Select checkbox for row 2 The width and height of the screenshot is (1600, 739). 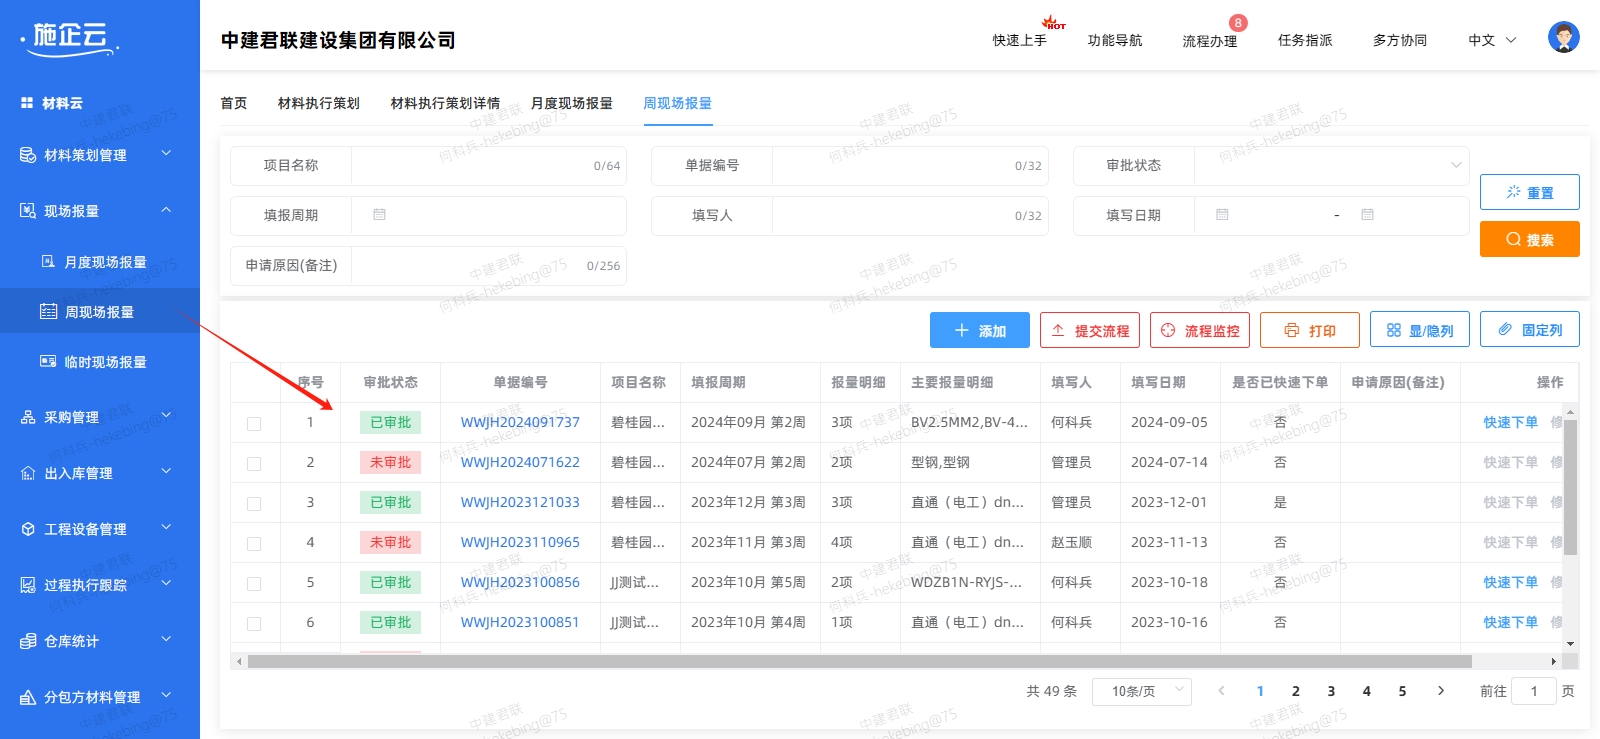coord(254,464)
